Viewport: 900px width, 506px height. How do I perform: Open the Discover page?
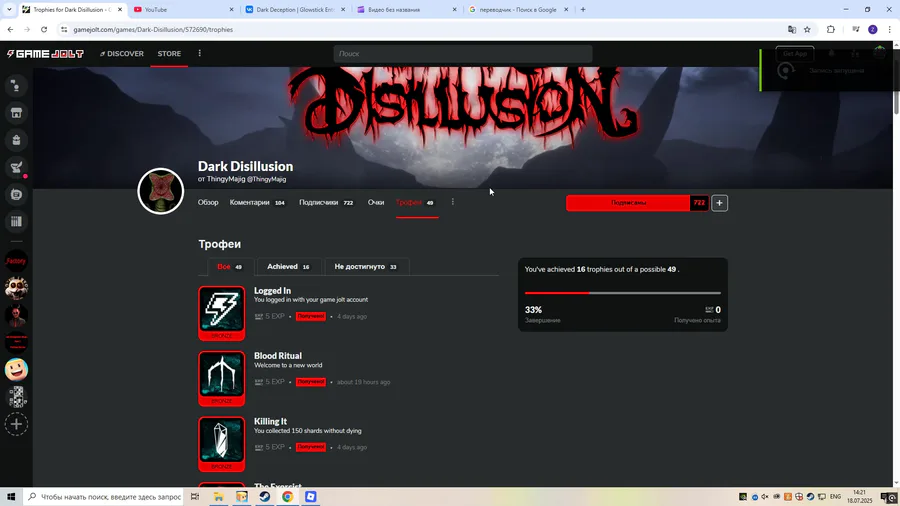tap(122, 53)
